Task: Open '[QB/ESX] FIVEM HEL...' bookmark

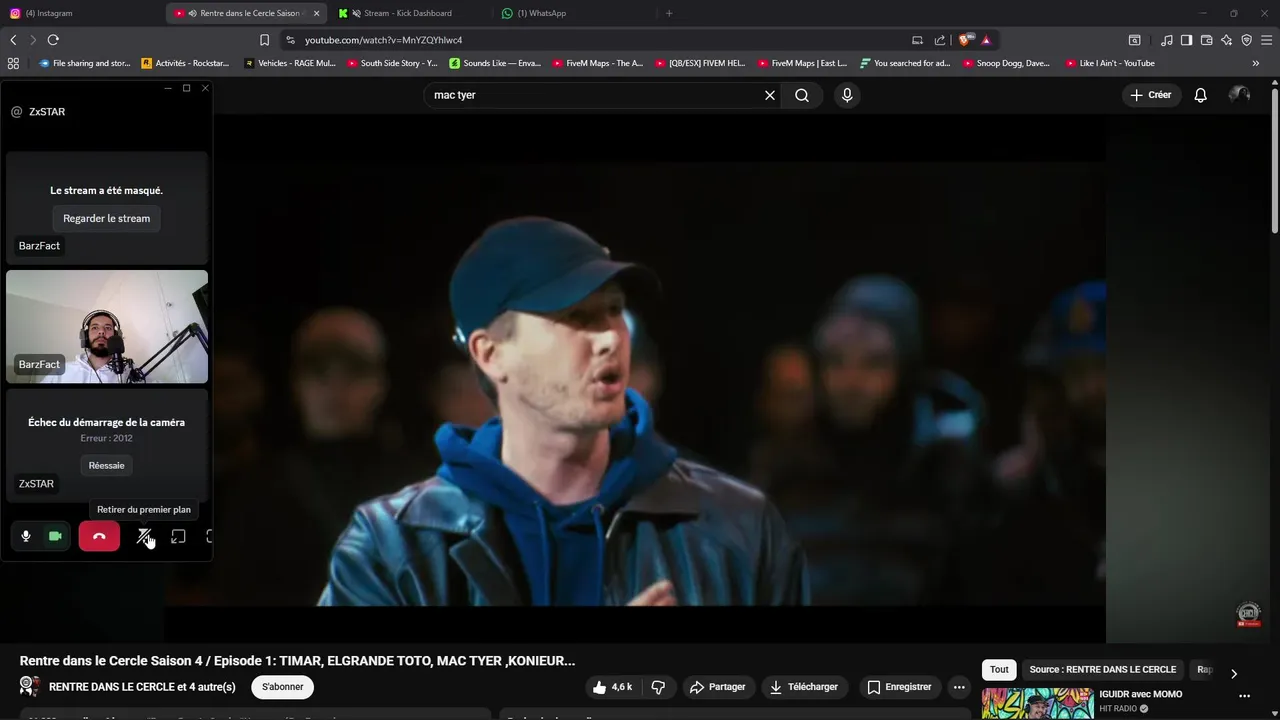Action: [x=700, y=63]
